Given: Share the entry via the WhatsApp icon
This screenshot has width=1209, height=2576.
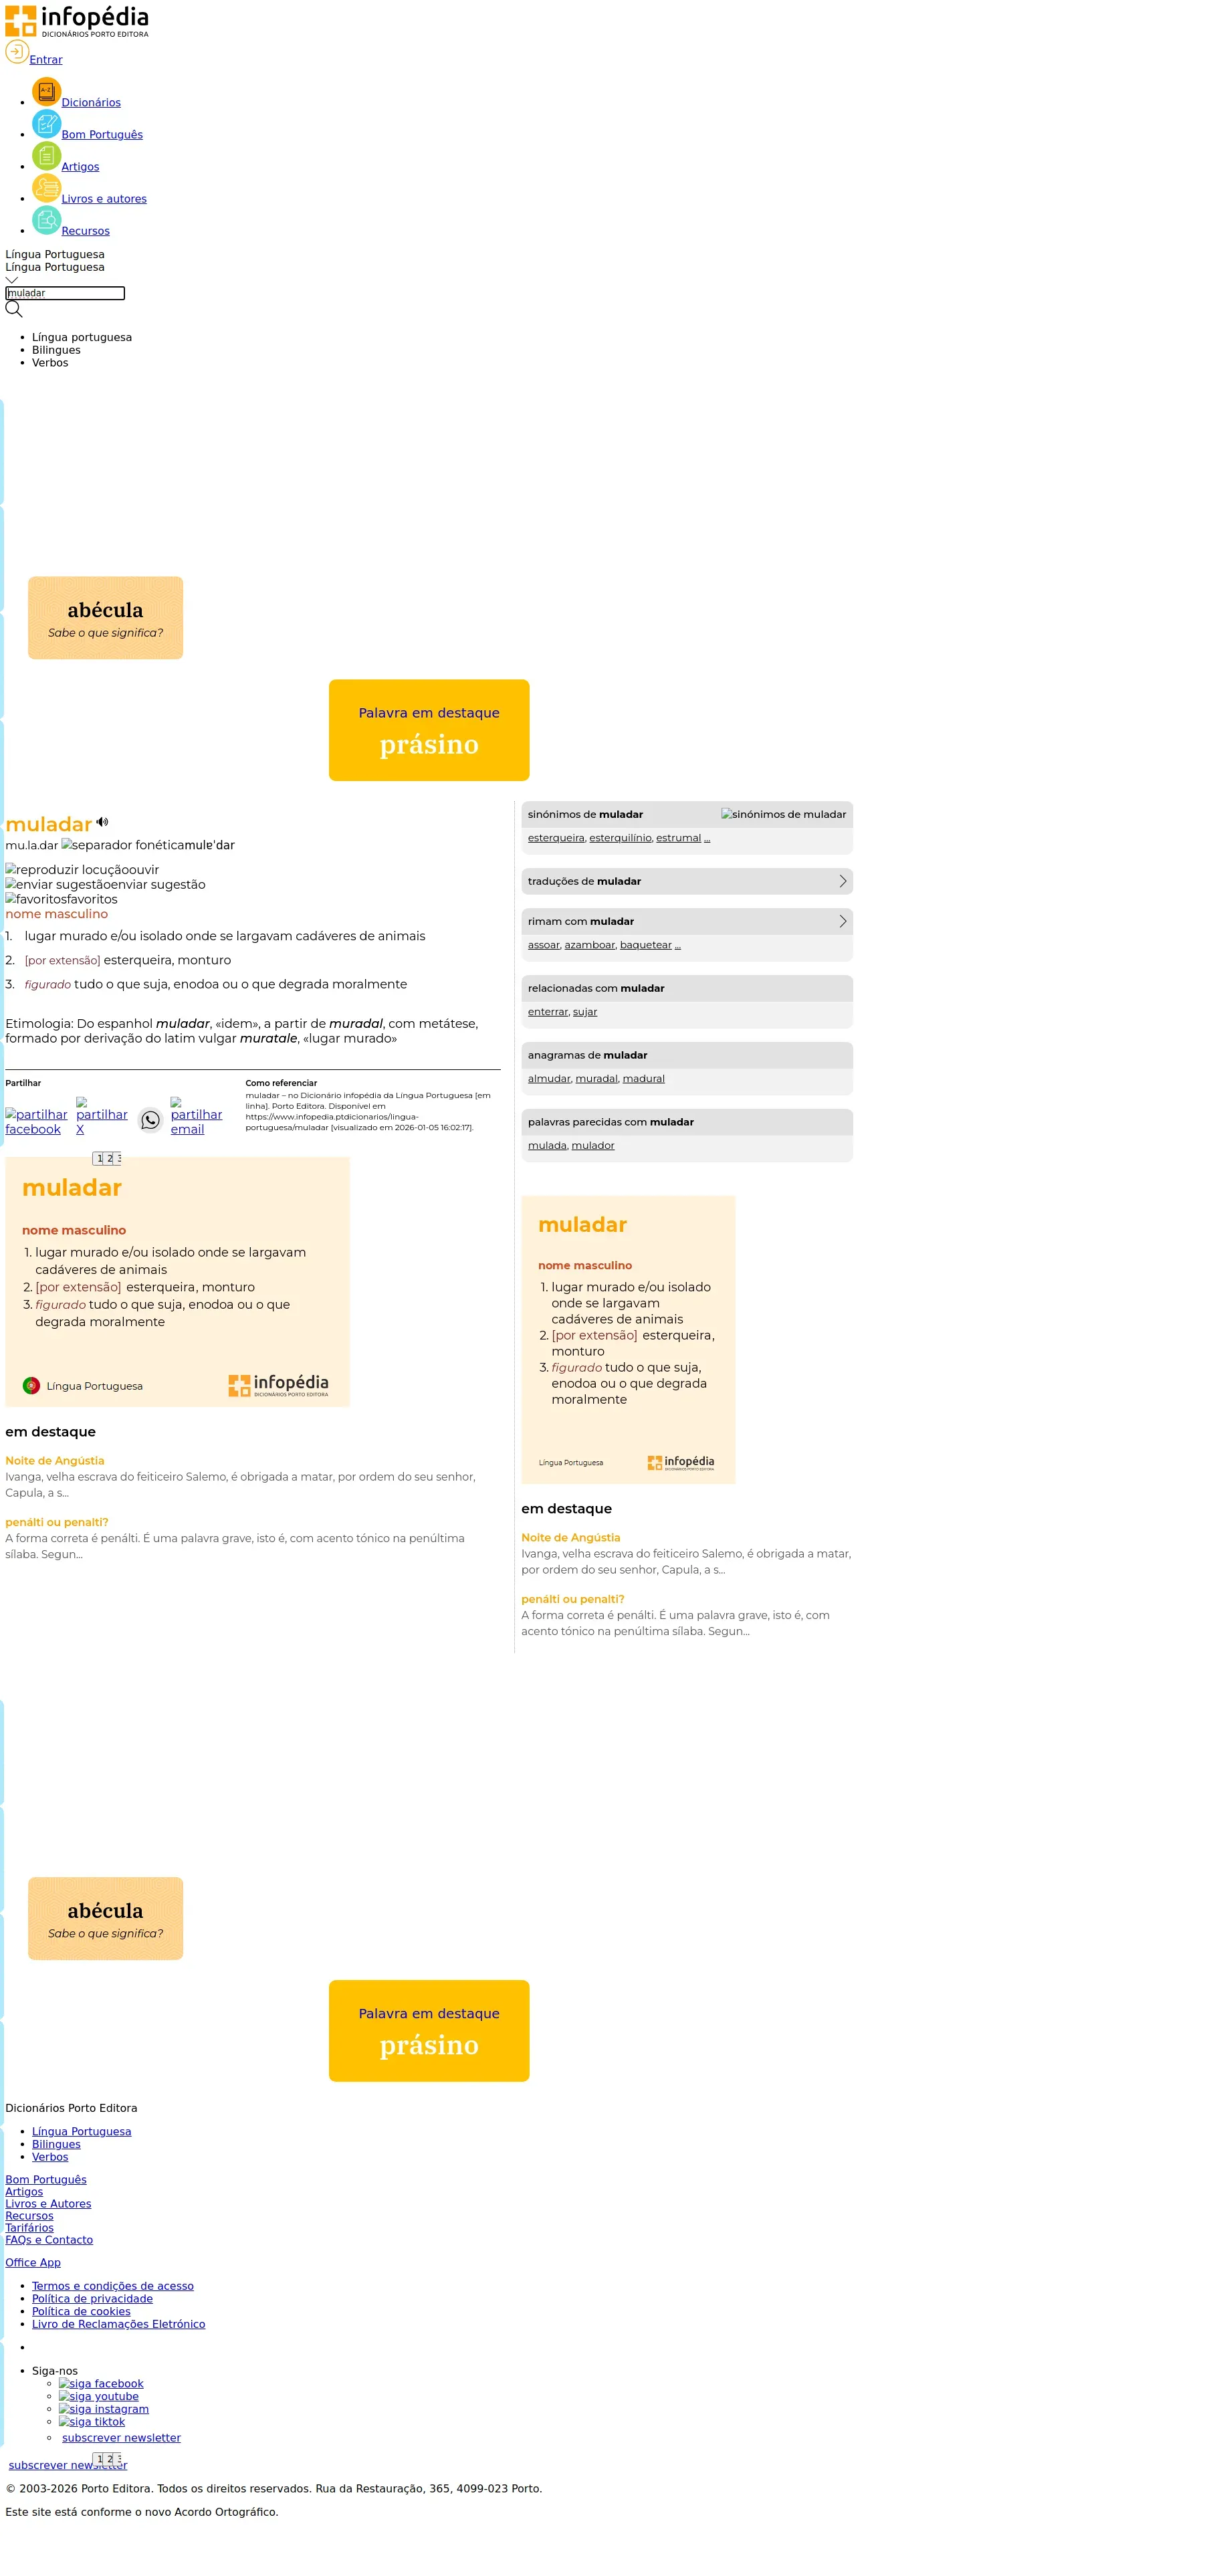Looking at the screenshot, I should [150, 1120].
